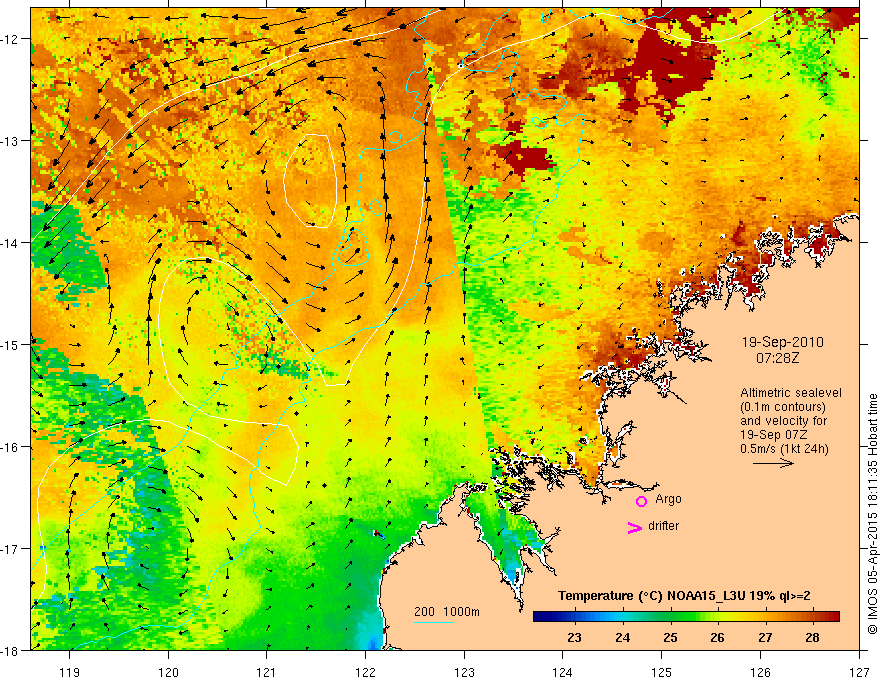Click the 'Altimetric sealevel' caption line
This screenshot has width=880, height=680.
tap(791, 393)
